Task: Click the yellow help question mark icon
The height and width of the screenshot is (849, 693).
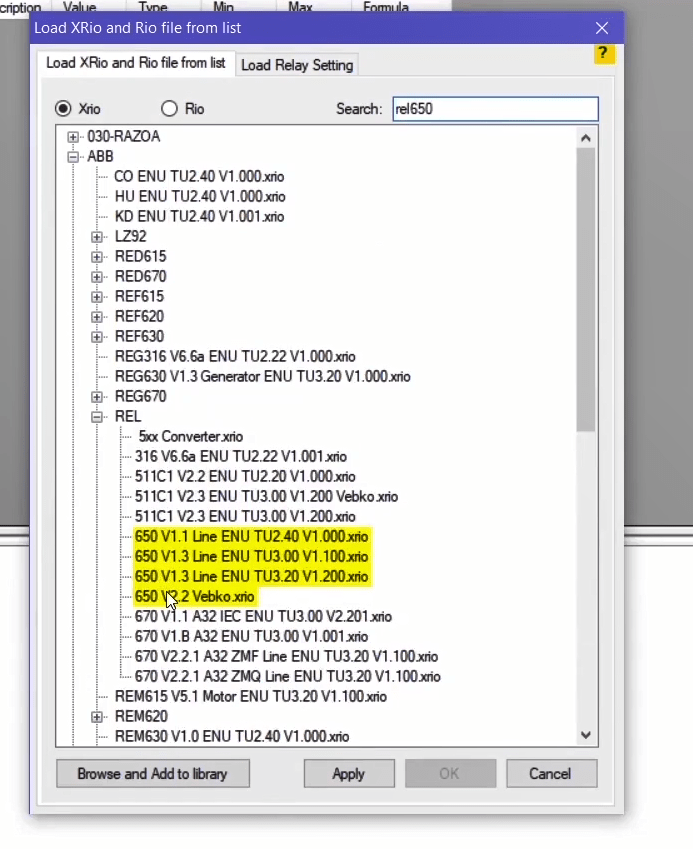Action: pyautogui.click(x=604, y=54)
